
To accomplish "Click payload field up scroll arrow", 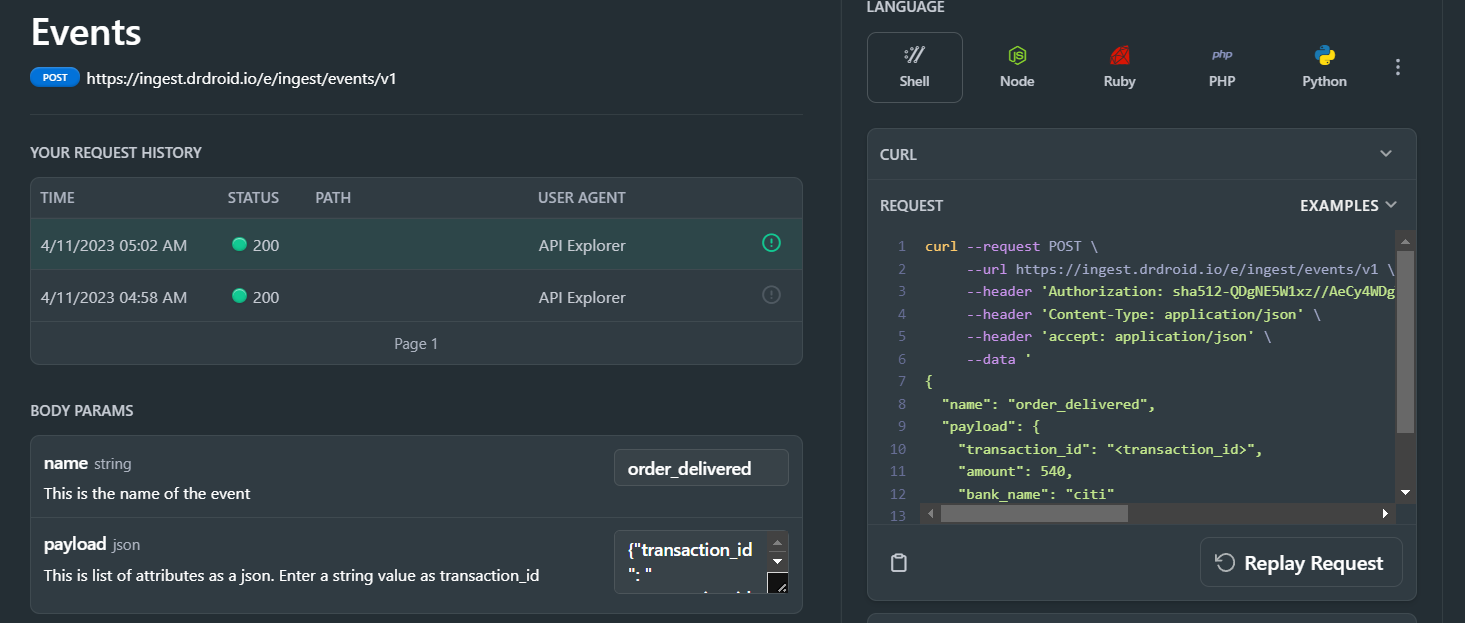I will coord(777,543).
